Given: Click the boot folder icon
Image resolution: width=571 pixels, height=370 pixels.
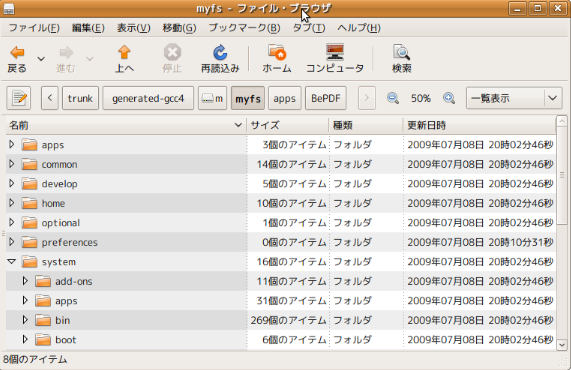Looking at the screenshot, I should pyautogui.click(x=43, y=340).
